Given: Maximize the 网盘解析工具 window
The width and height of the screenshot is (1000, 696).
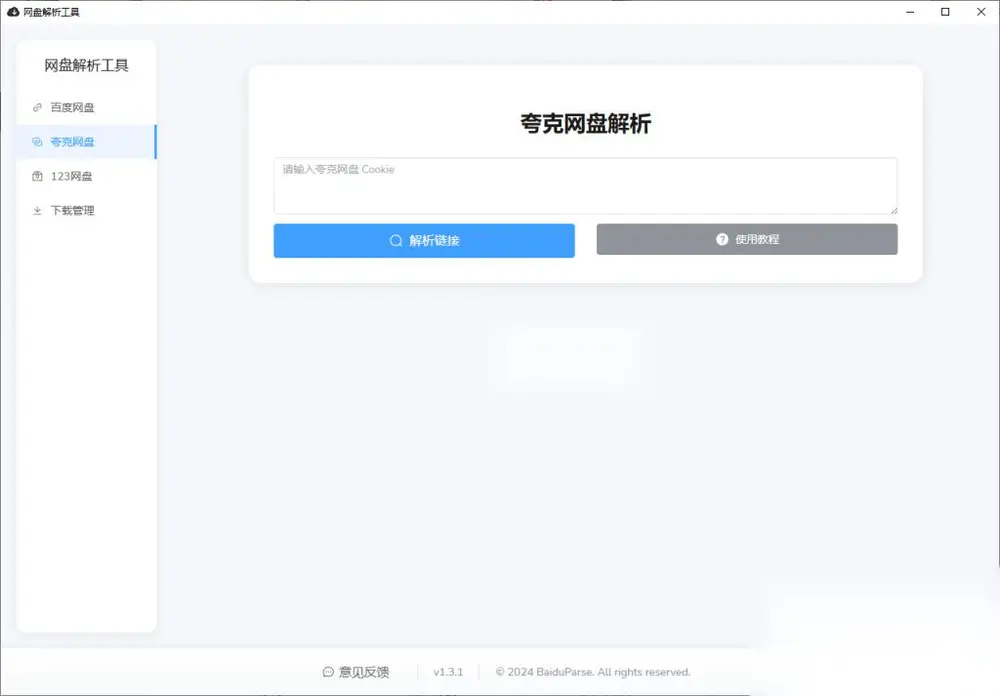Looking at the screenshot, I should [945, 12].
